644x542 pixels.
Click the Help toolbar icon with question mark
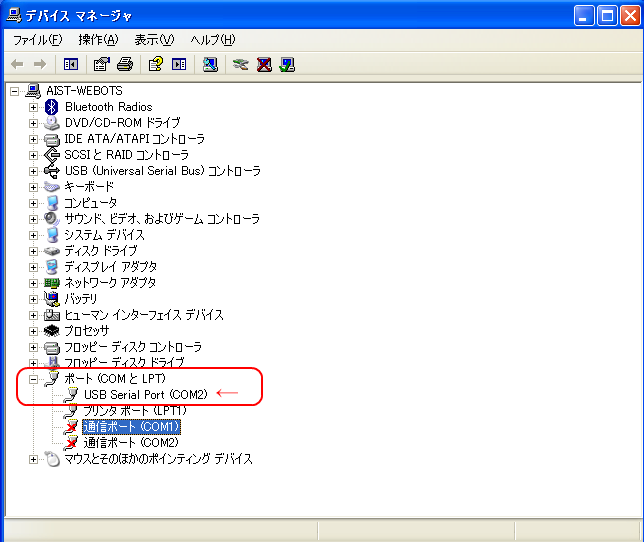pyautogui.click(x=155, y=64)
